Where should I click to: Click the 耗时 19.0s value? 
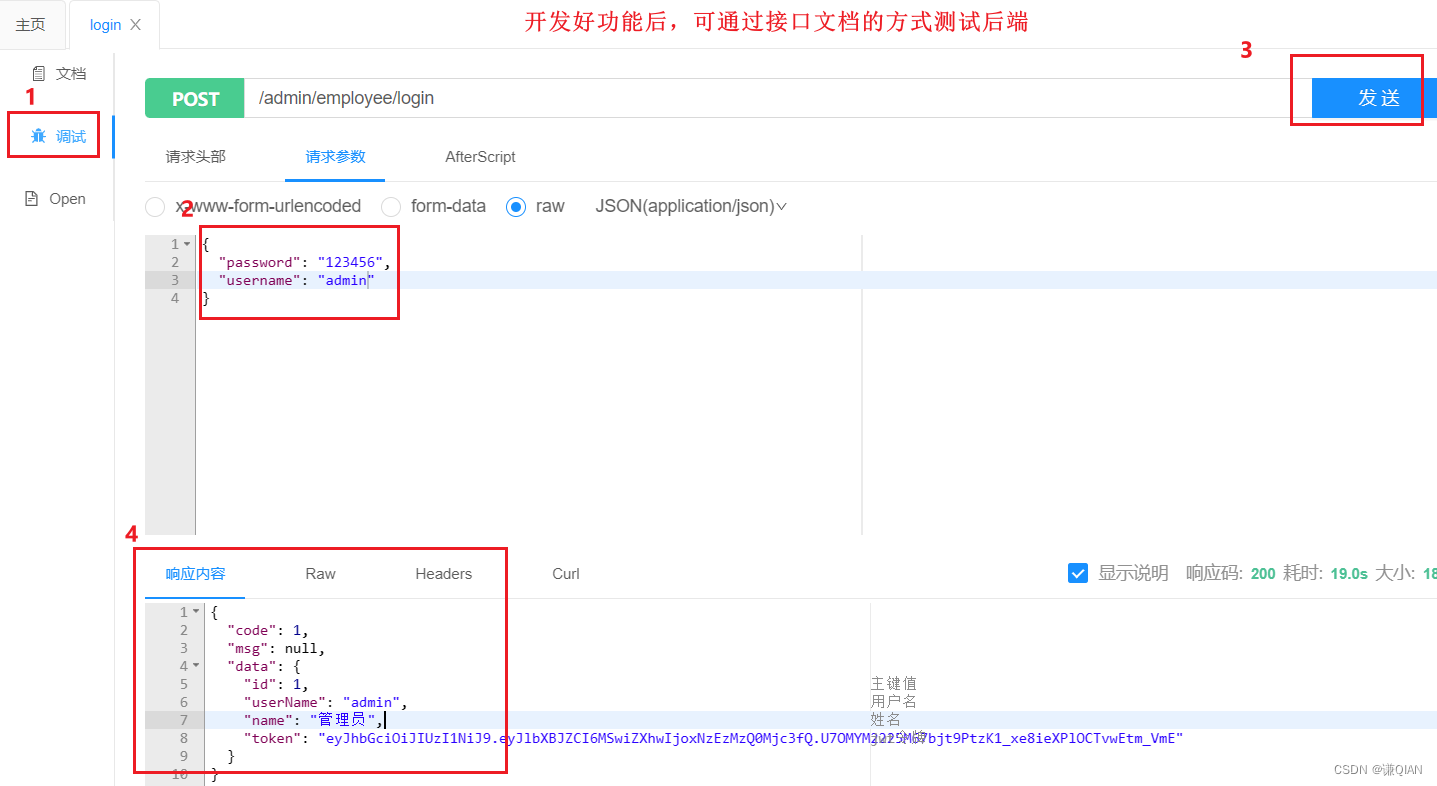pos(1349,574)
